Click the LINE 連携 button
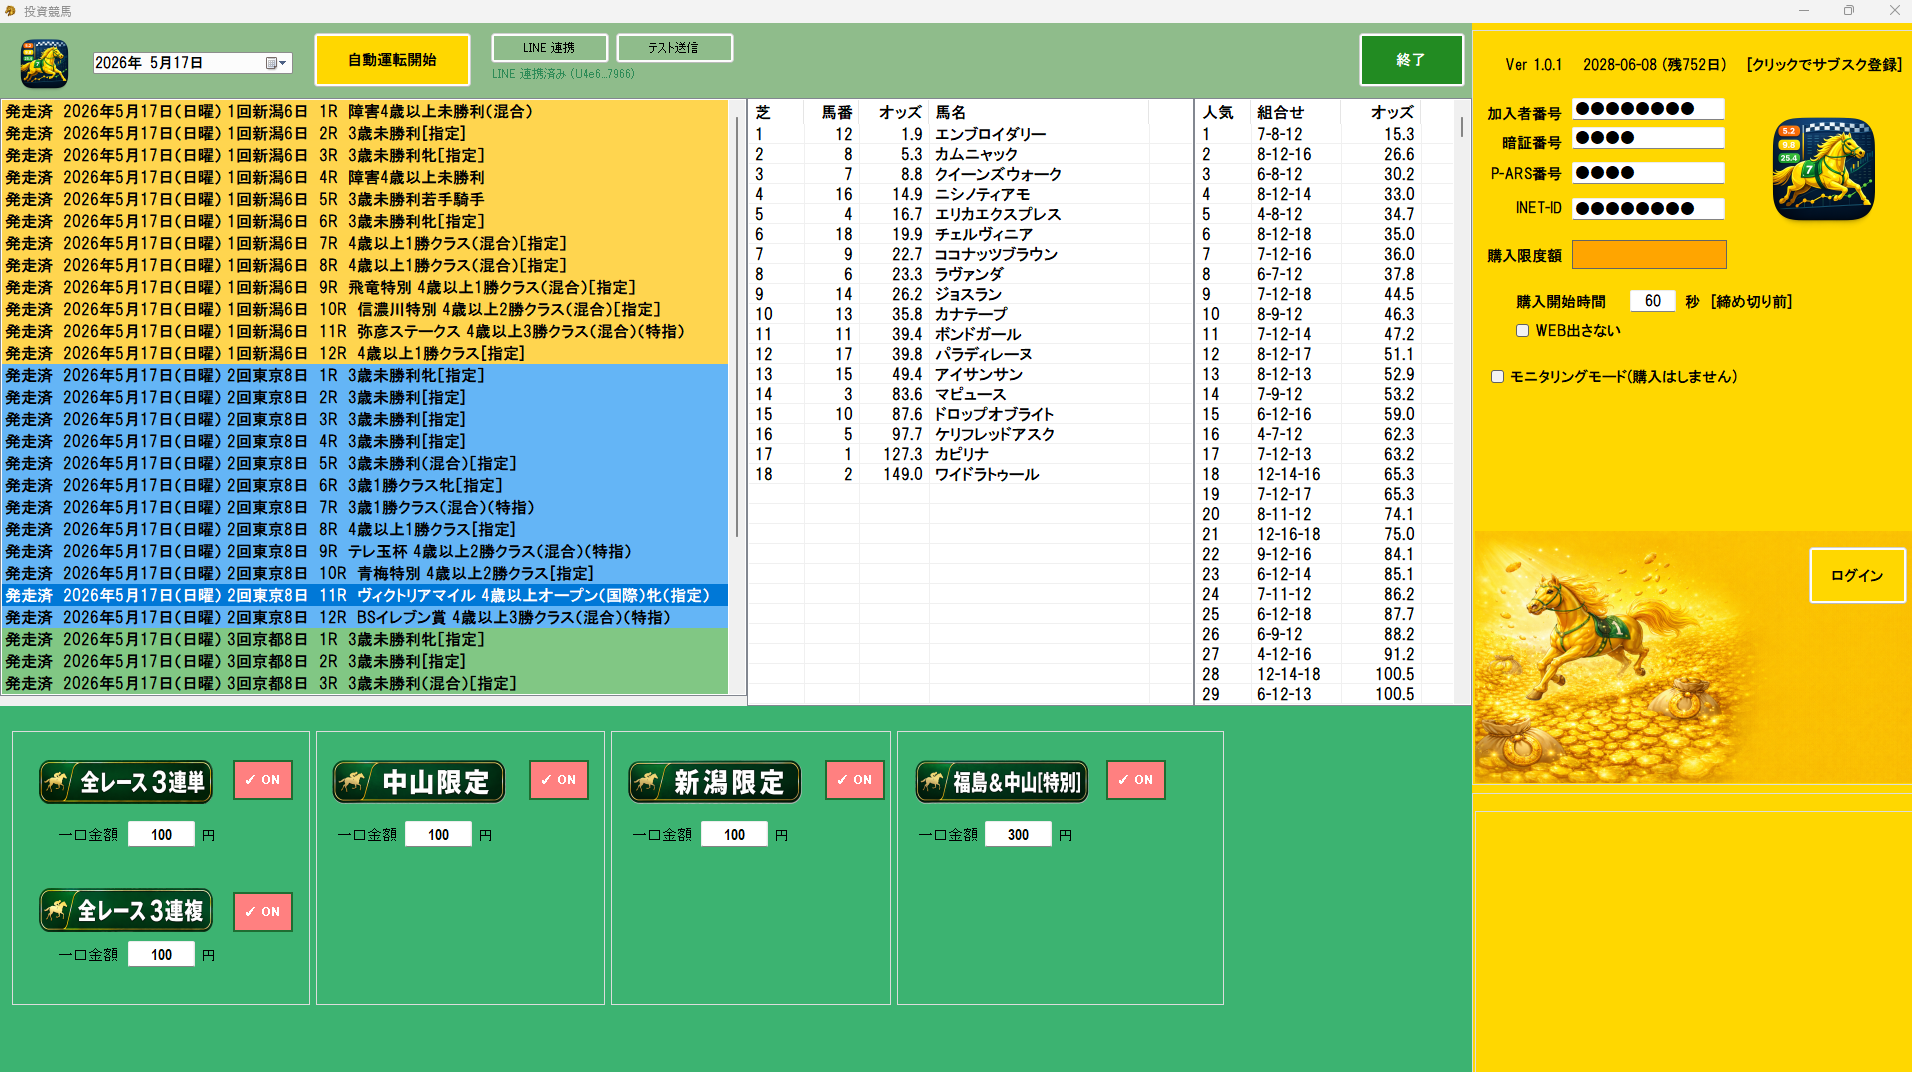 pos(549,48)
